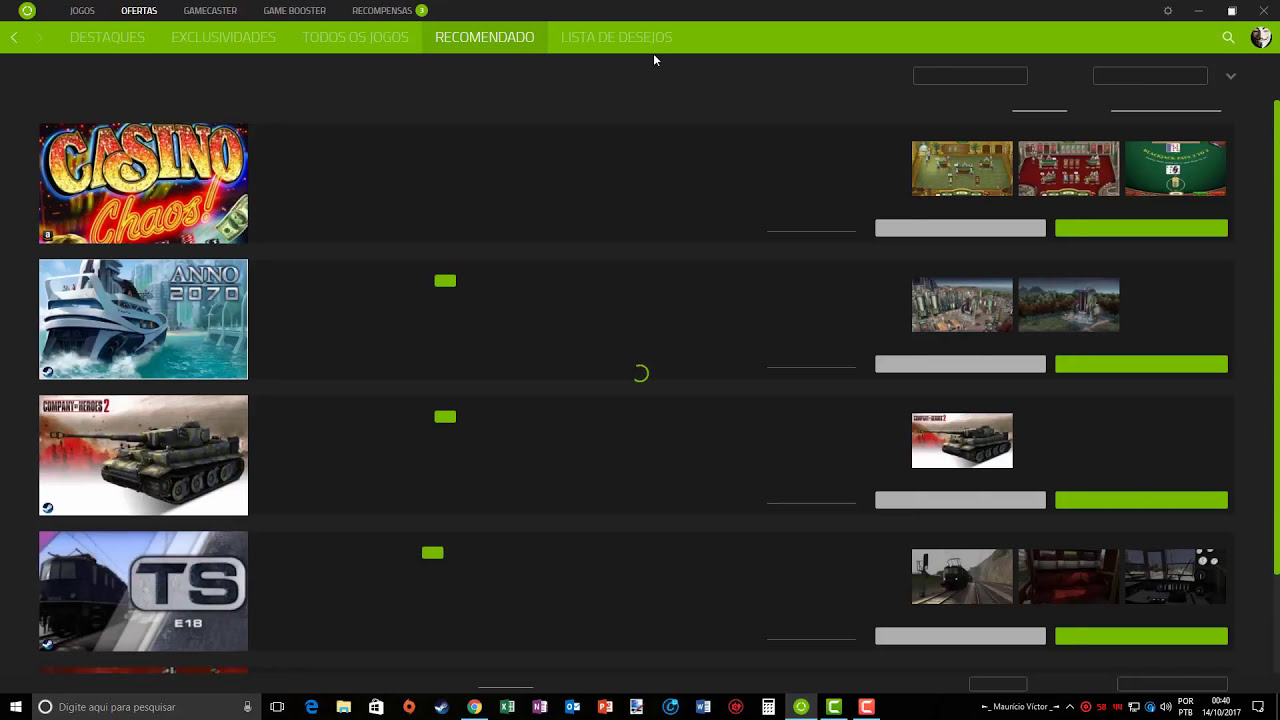This screenshot has width=1280, height=720.
Task: Click the Windows taskbar search box
Action: pyautogui.click(x=144, y=707)
